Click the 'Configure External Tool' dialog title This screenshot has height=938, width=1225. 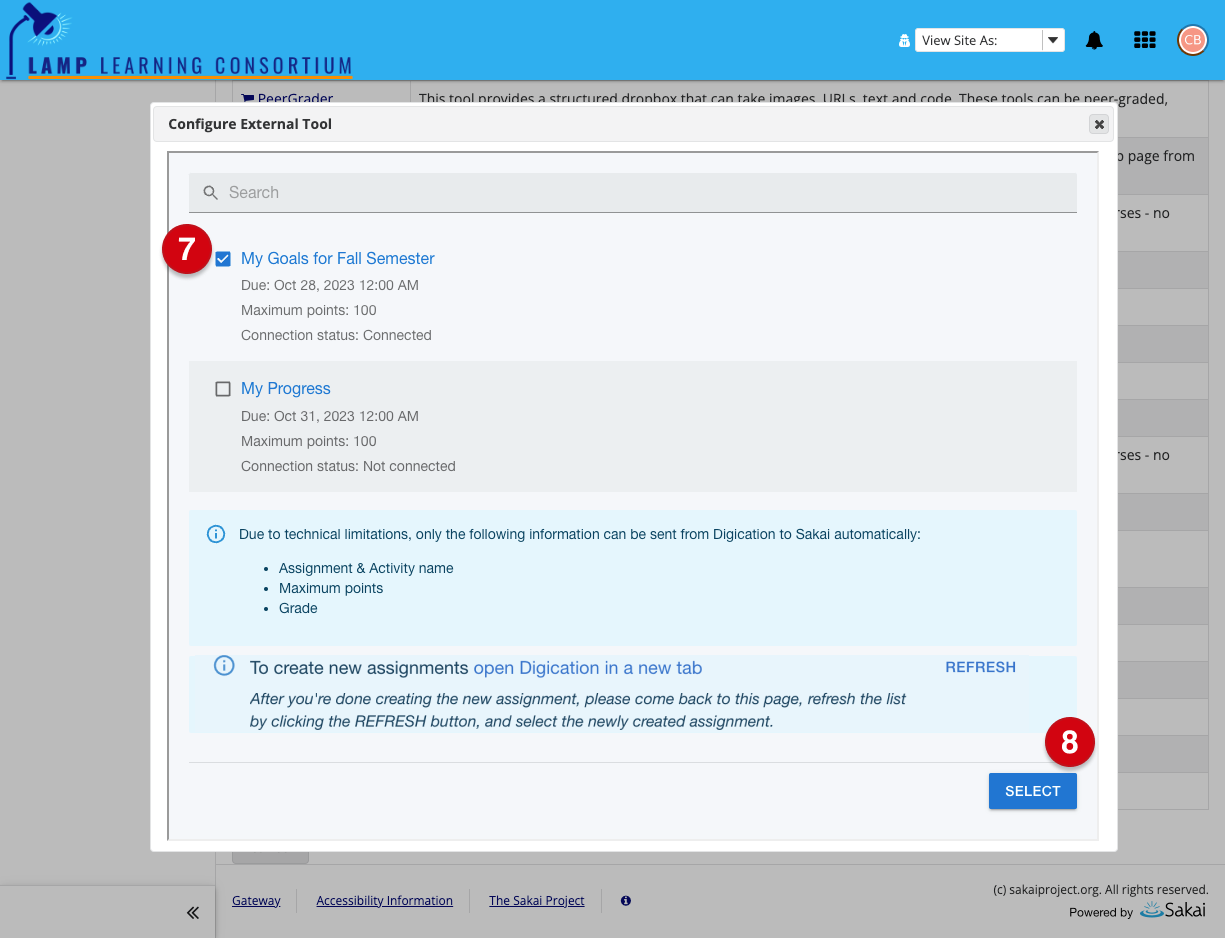(x=250, y=124)
